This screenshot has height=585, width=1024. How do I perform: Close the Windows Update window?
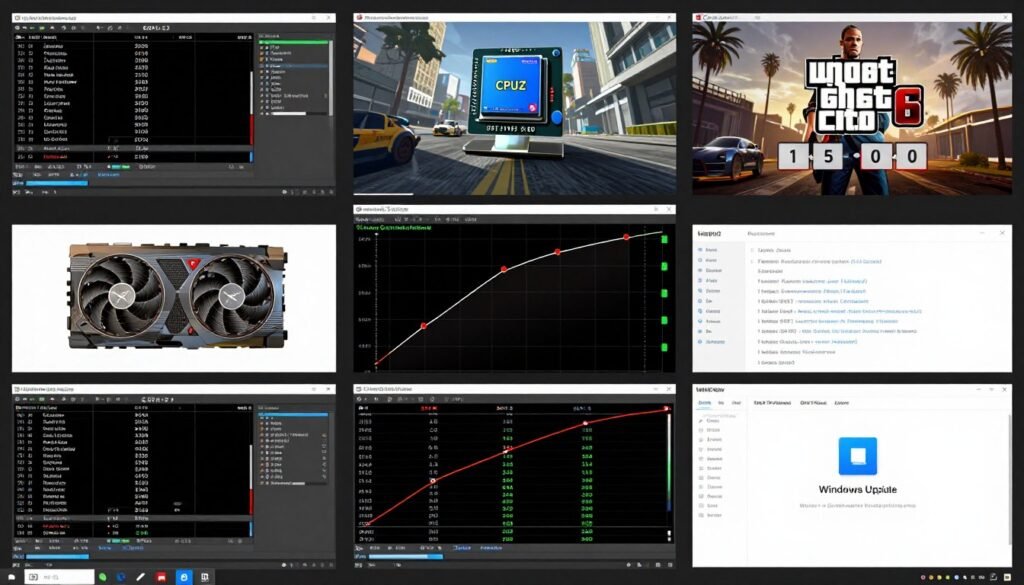pyautogui.click(x=1004, y=389)
